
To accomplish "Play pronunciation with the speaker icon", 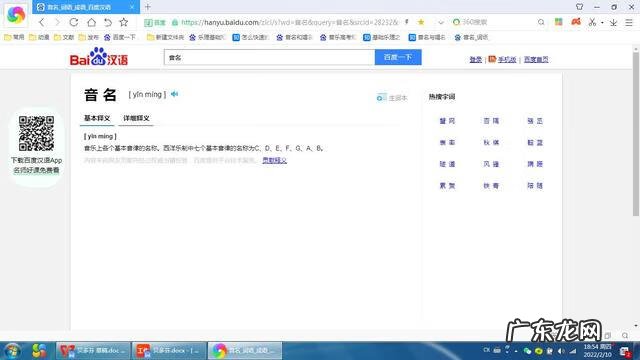I will coord(175,94).
